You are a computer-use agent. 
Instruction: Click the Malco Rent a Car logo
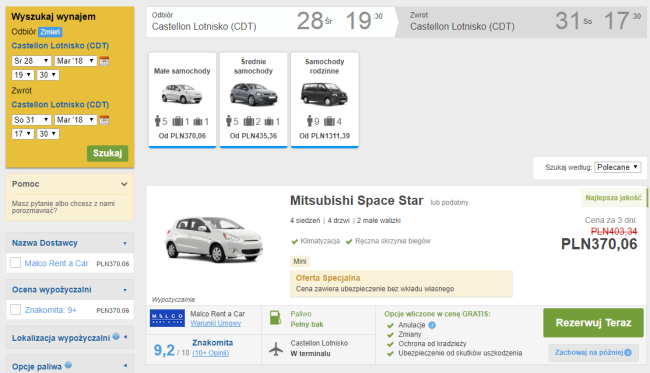click(167, 318)
